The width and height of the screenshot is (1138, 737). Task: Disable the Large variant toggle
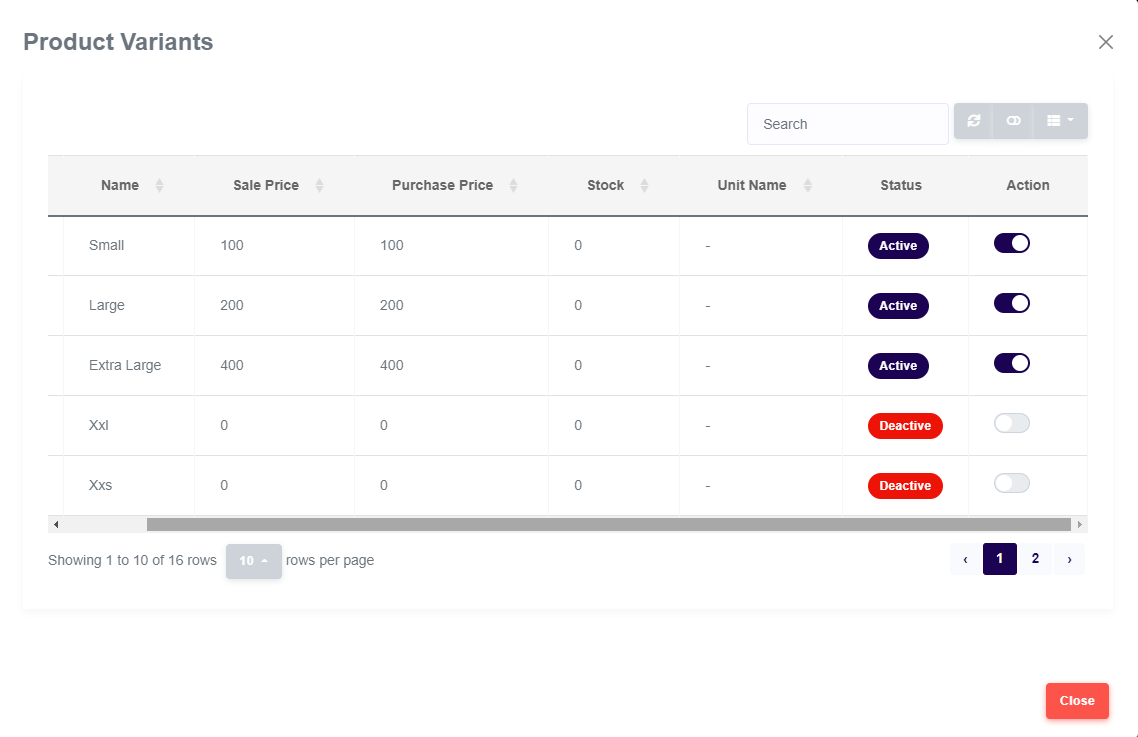coord(1011,303)
